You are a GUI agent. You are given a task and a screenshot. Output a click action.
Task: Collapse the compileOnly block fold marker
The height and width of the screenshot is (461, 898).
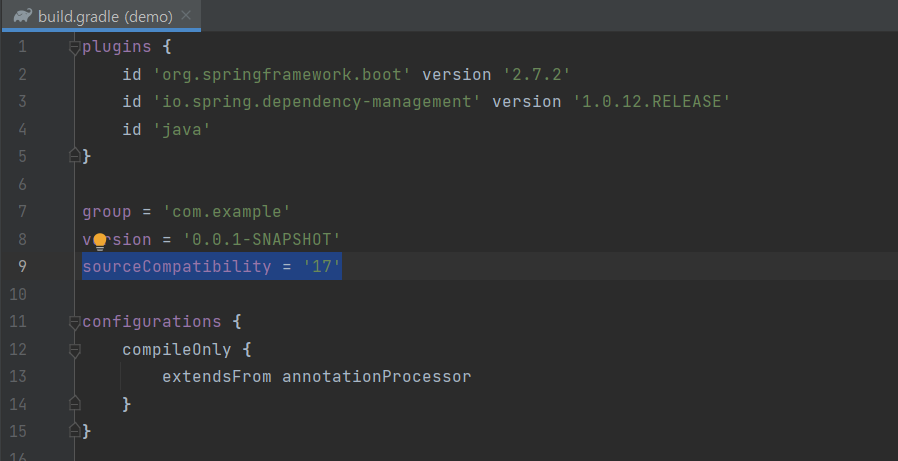click(x=74, y=349)
